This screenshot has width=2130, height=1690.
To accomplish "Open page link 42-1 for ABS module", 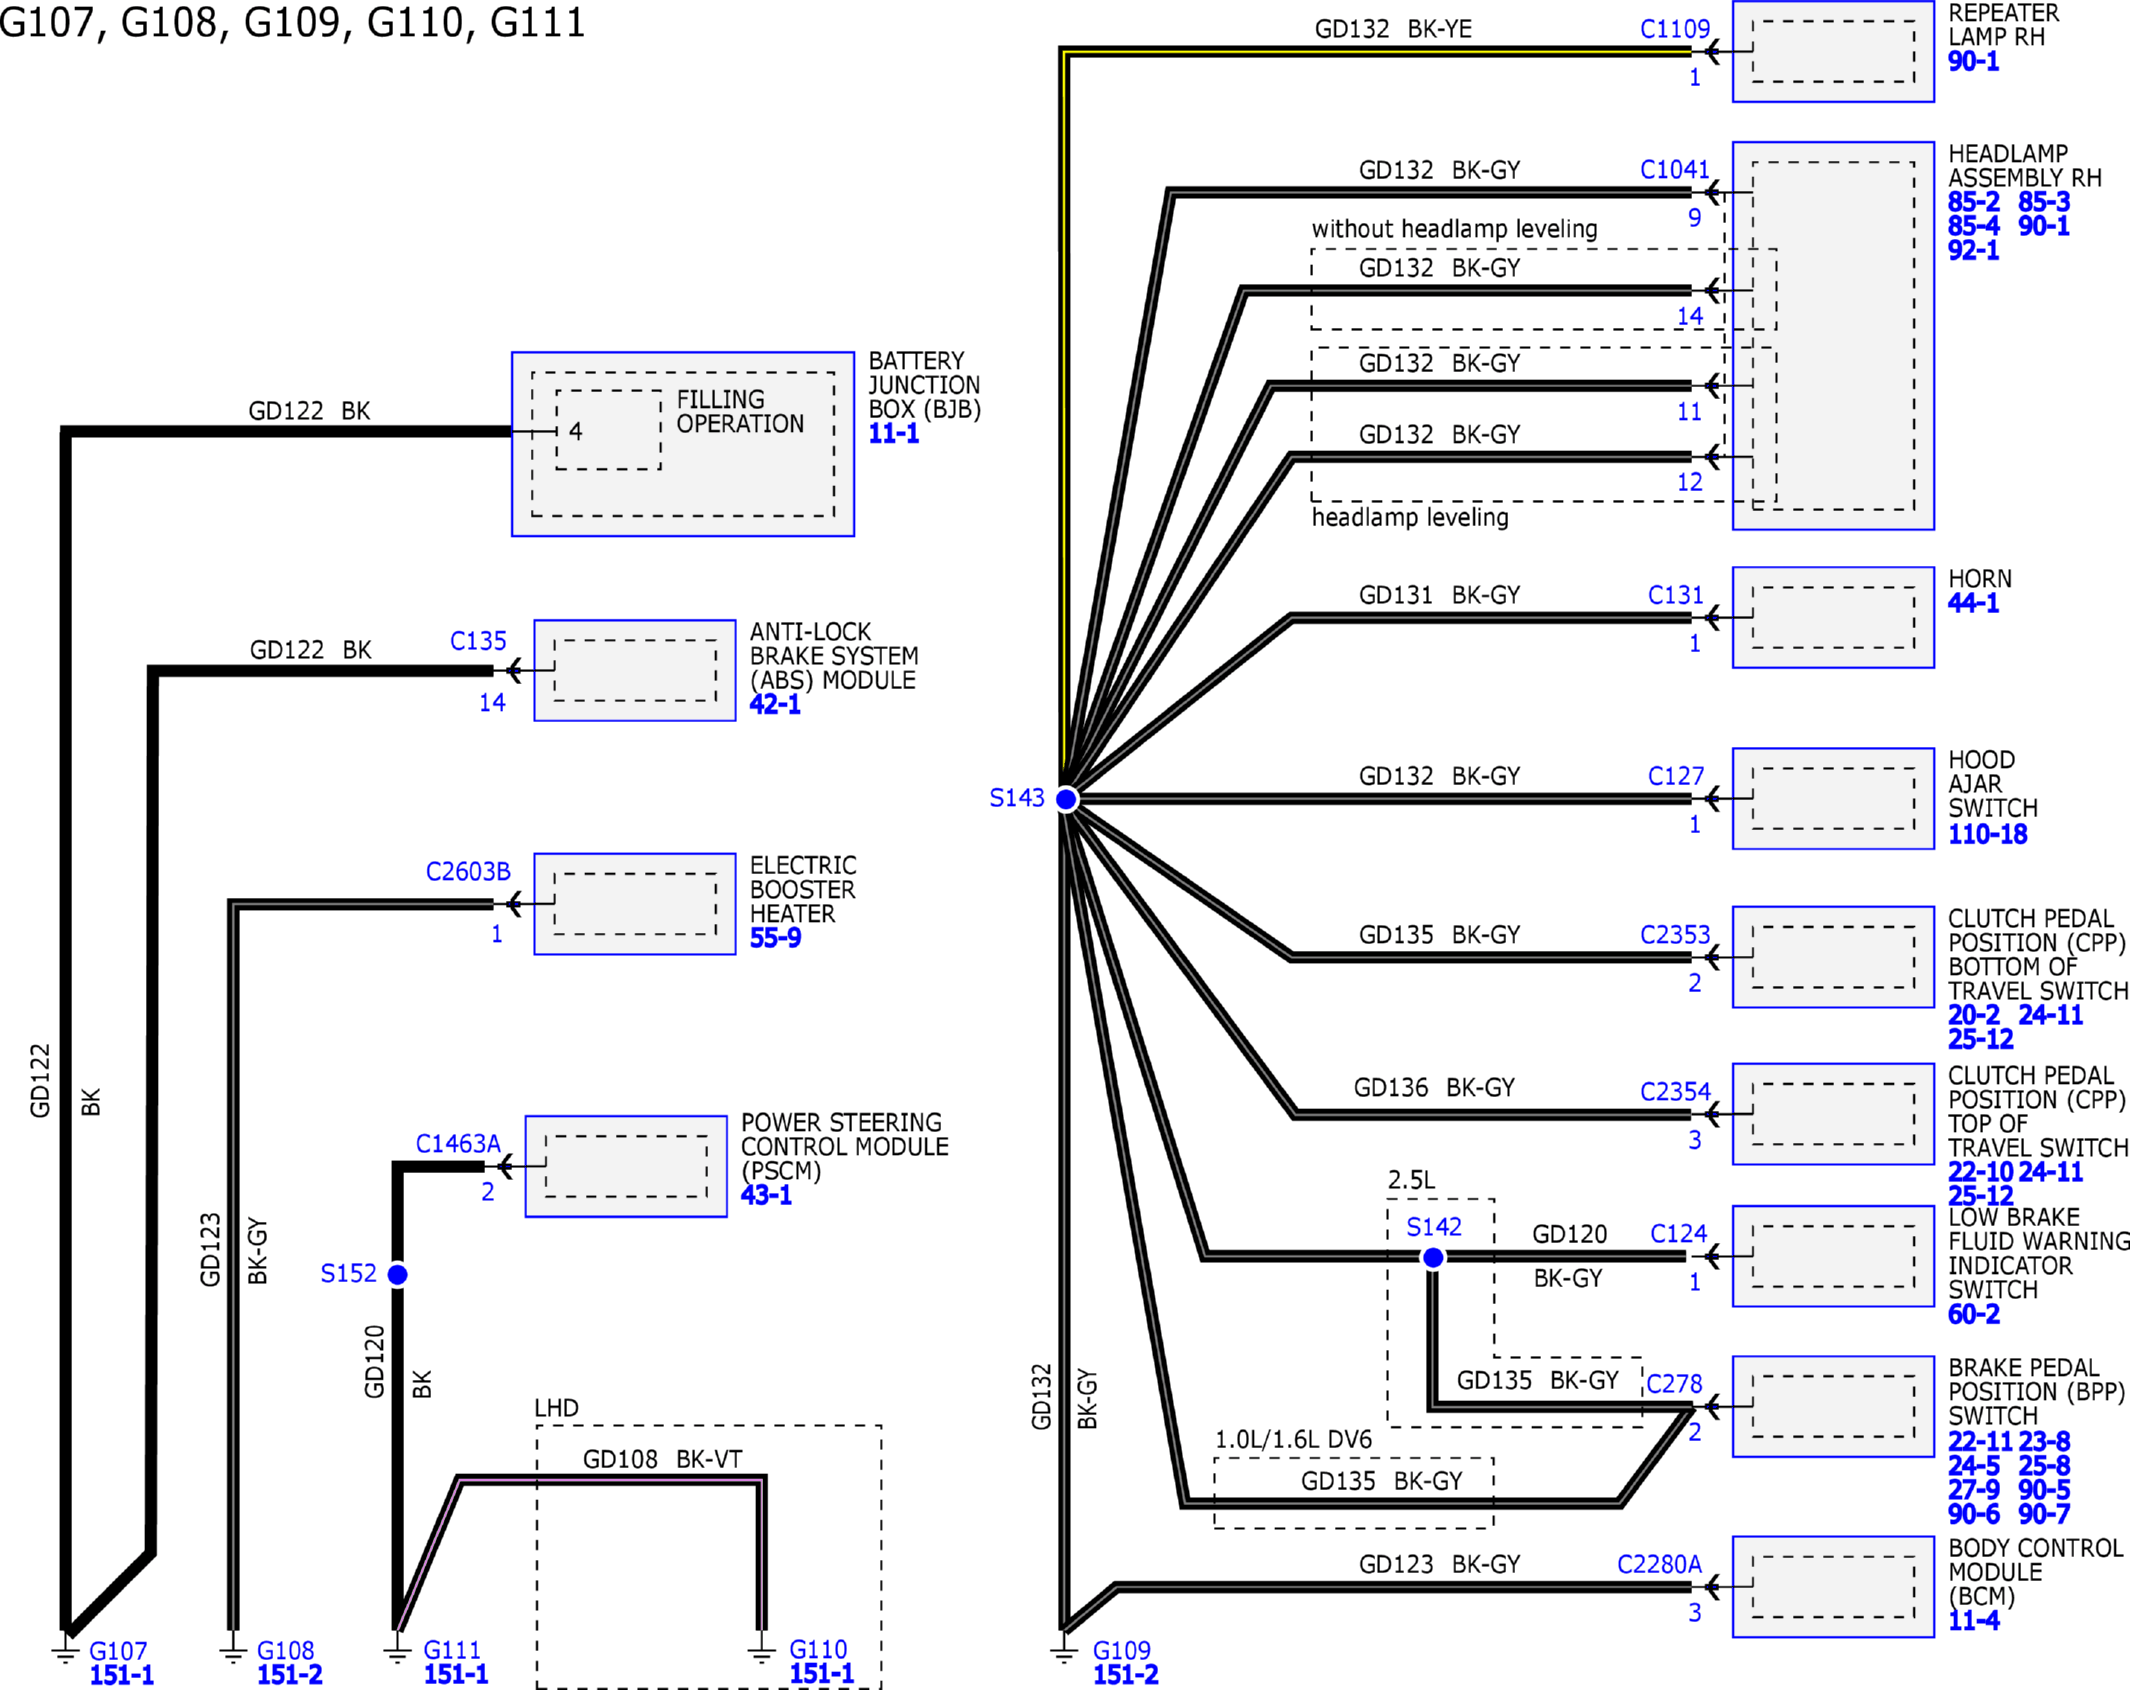I will pos(775,705).
